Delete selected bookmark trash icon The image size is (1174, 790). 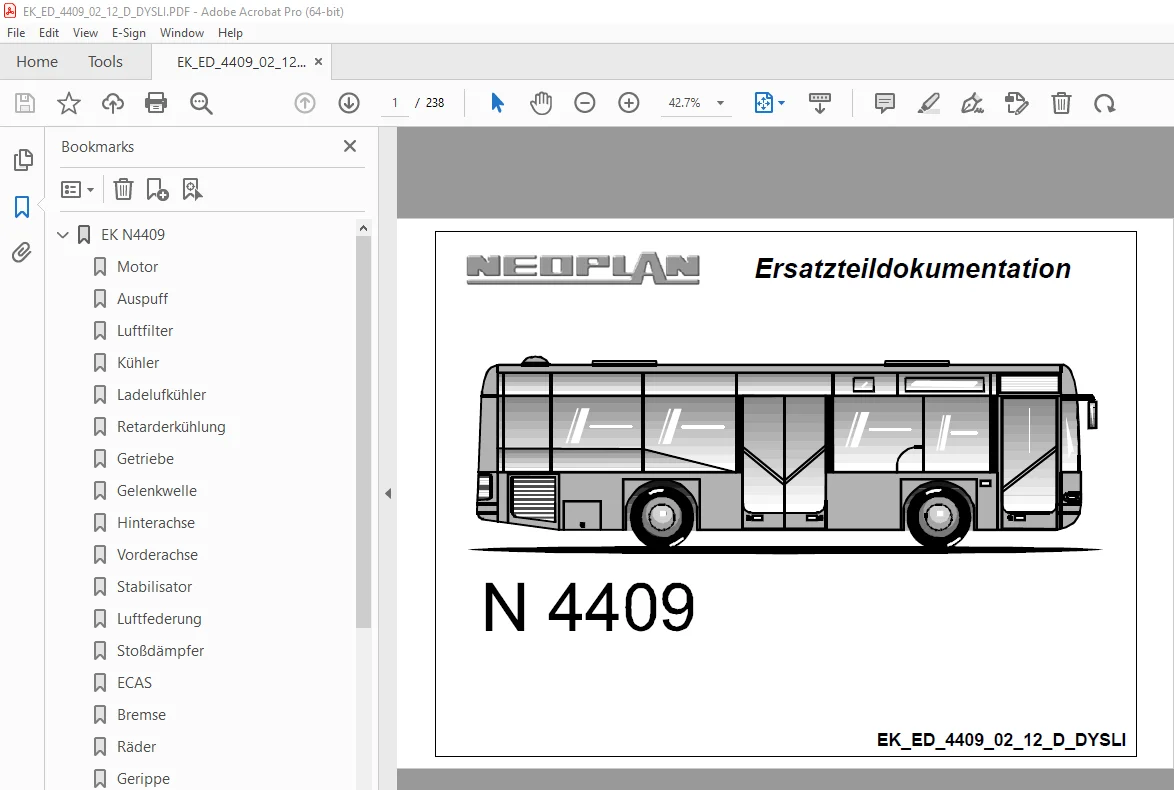click(x=123, y=189)
